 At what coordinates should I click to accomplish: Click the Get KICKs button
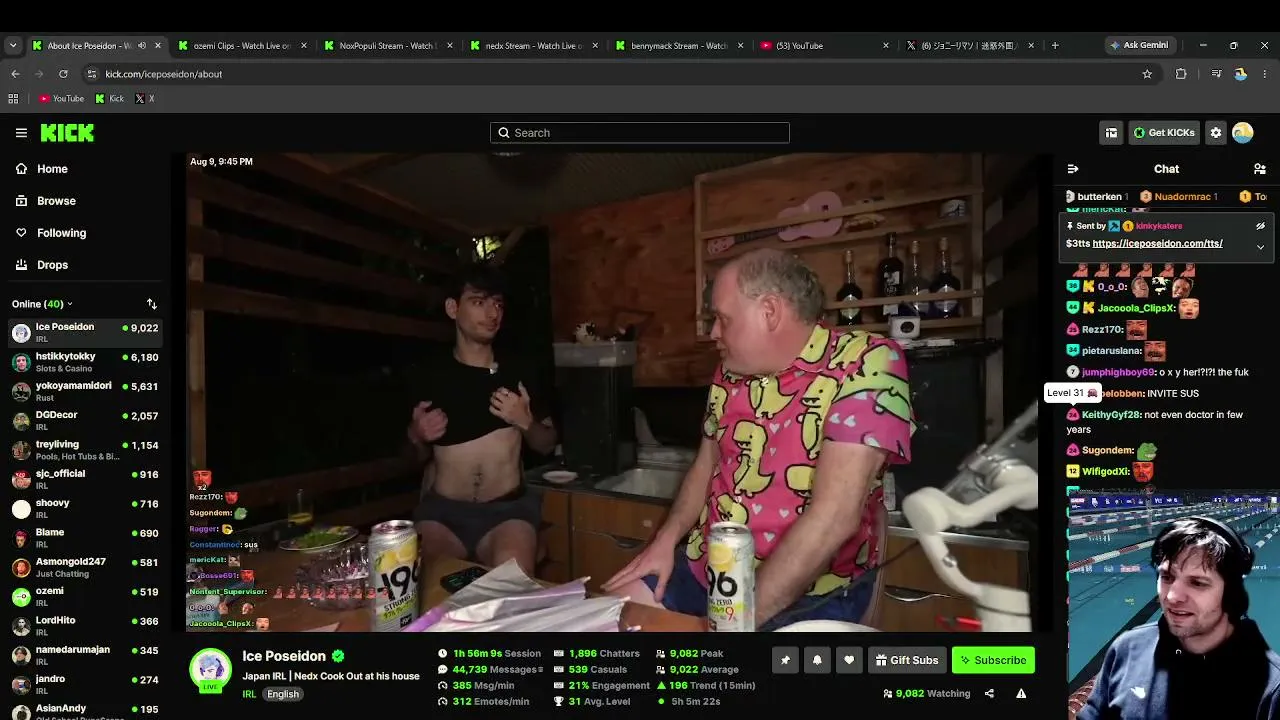(x=1164, y=132)
